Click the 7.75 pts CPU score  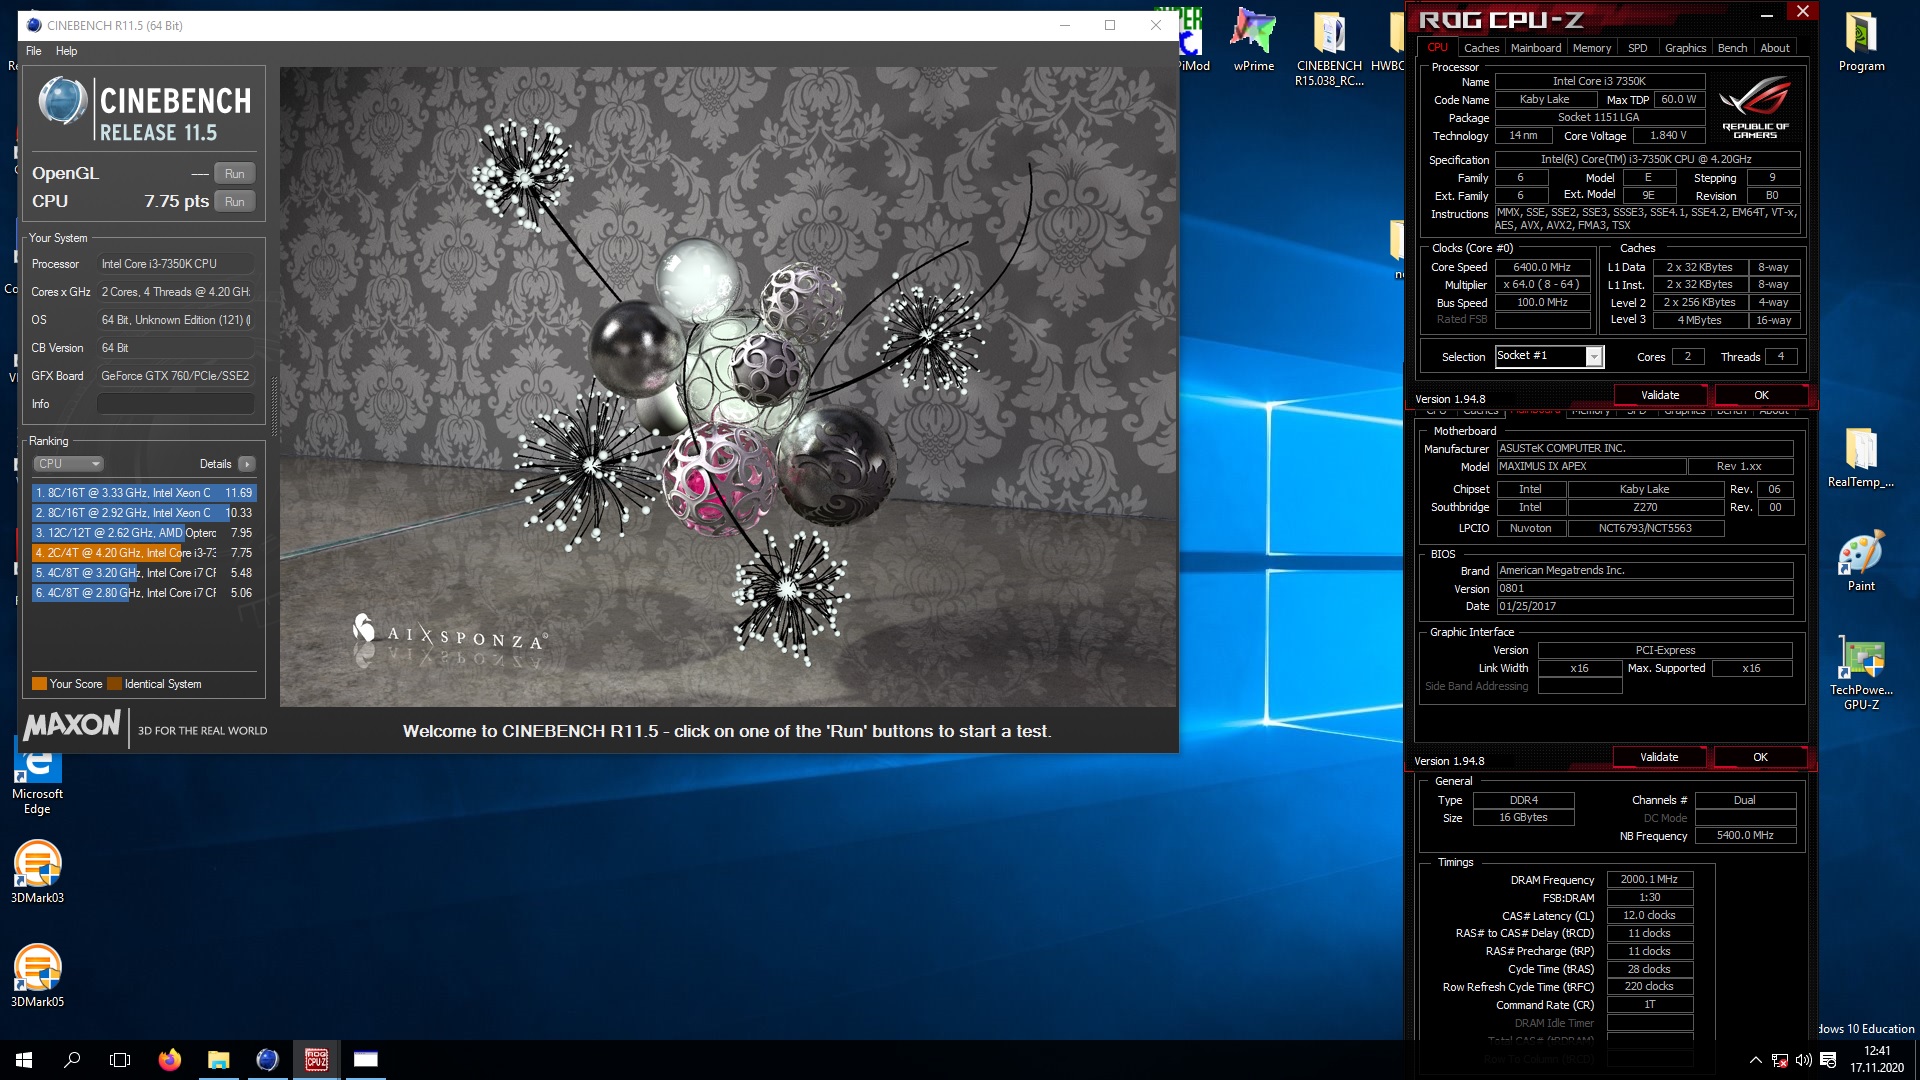(176, 201)
